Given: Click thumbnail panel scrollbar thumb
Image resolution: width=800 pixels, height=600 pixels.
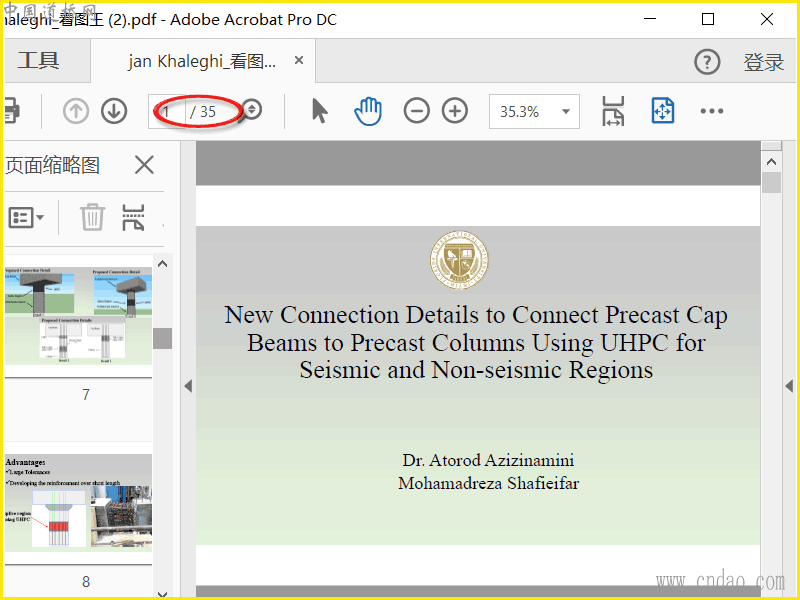Looking at the screenshot, I should click(163, 339).
